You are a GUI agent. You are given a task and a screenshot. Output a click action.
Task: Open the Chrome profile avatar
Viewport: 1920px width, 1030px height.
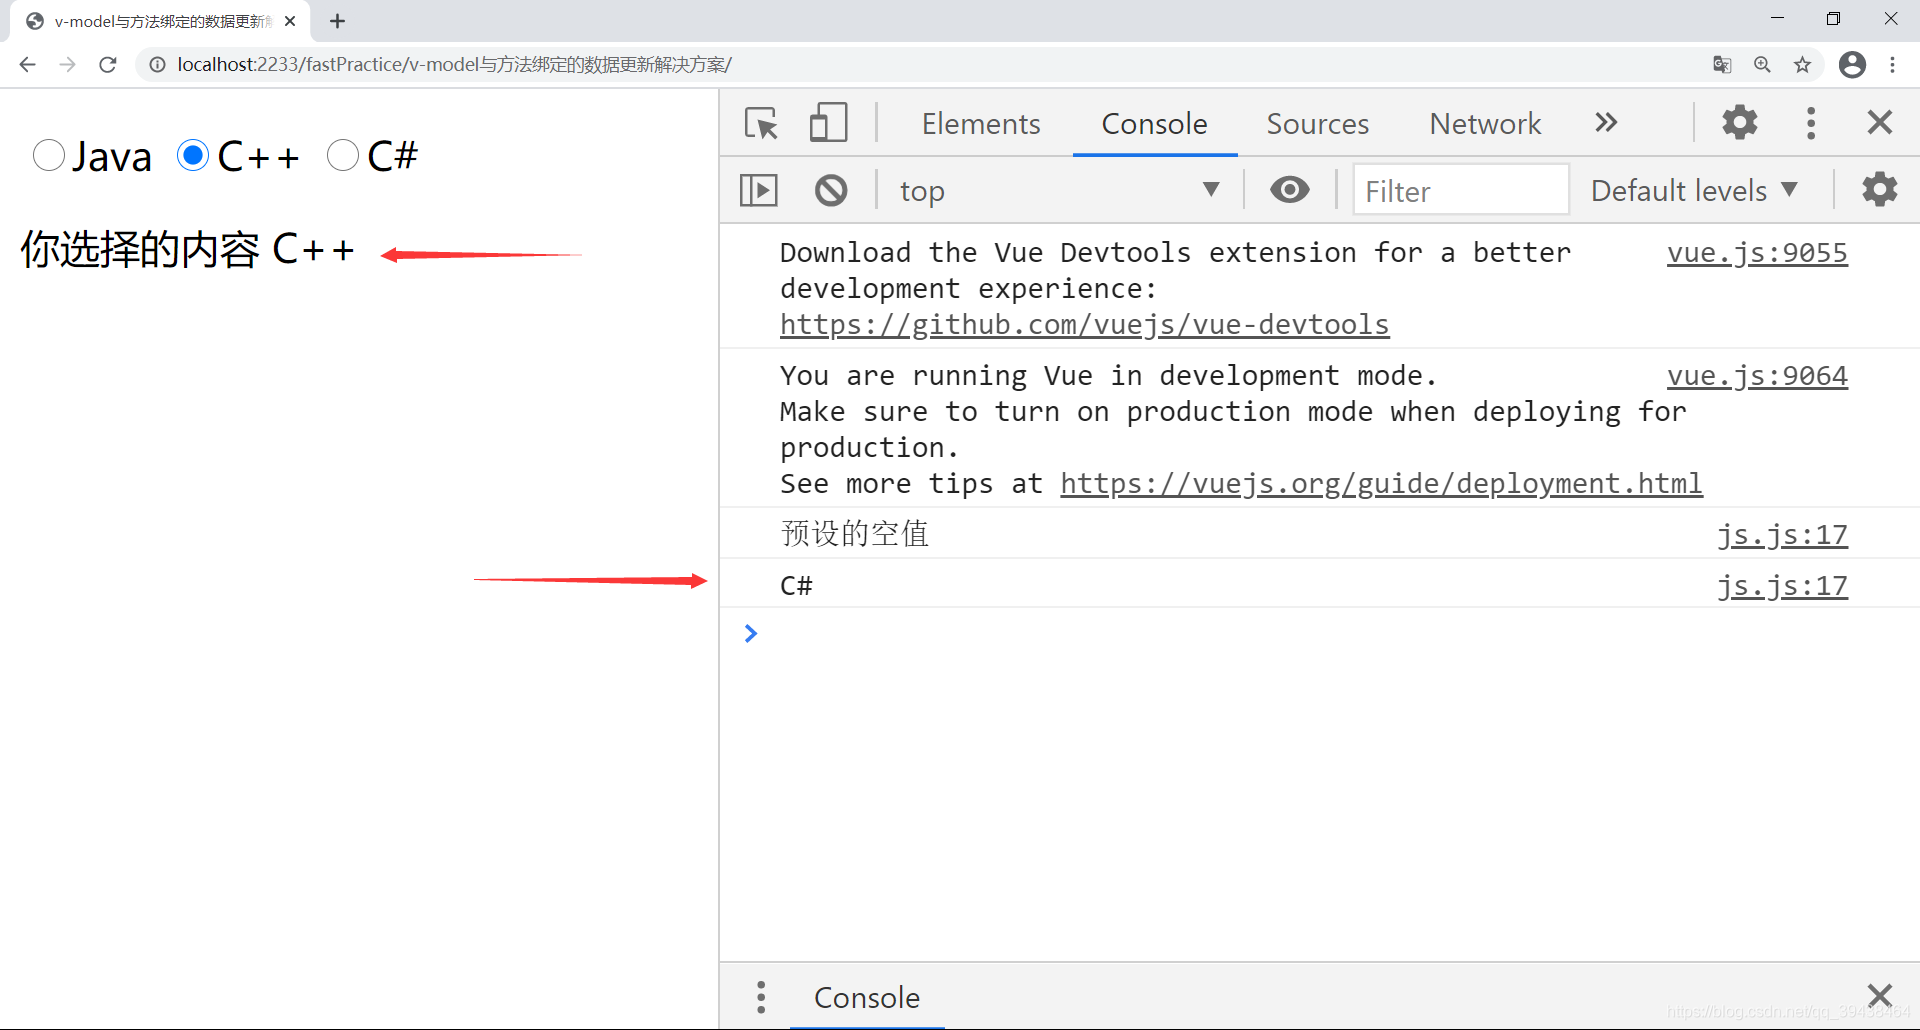1852,65
